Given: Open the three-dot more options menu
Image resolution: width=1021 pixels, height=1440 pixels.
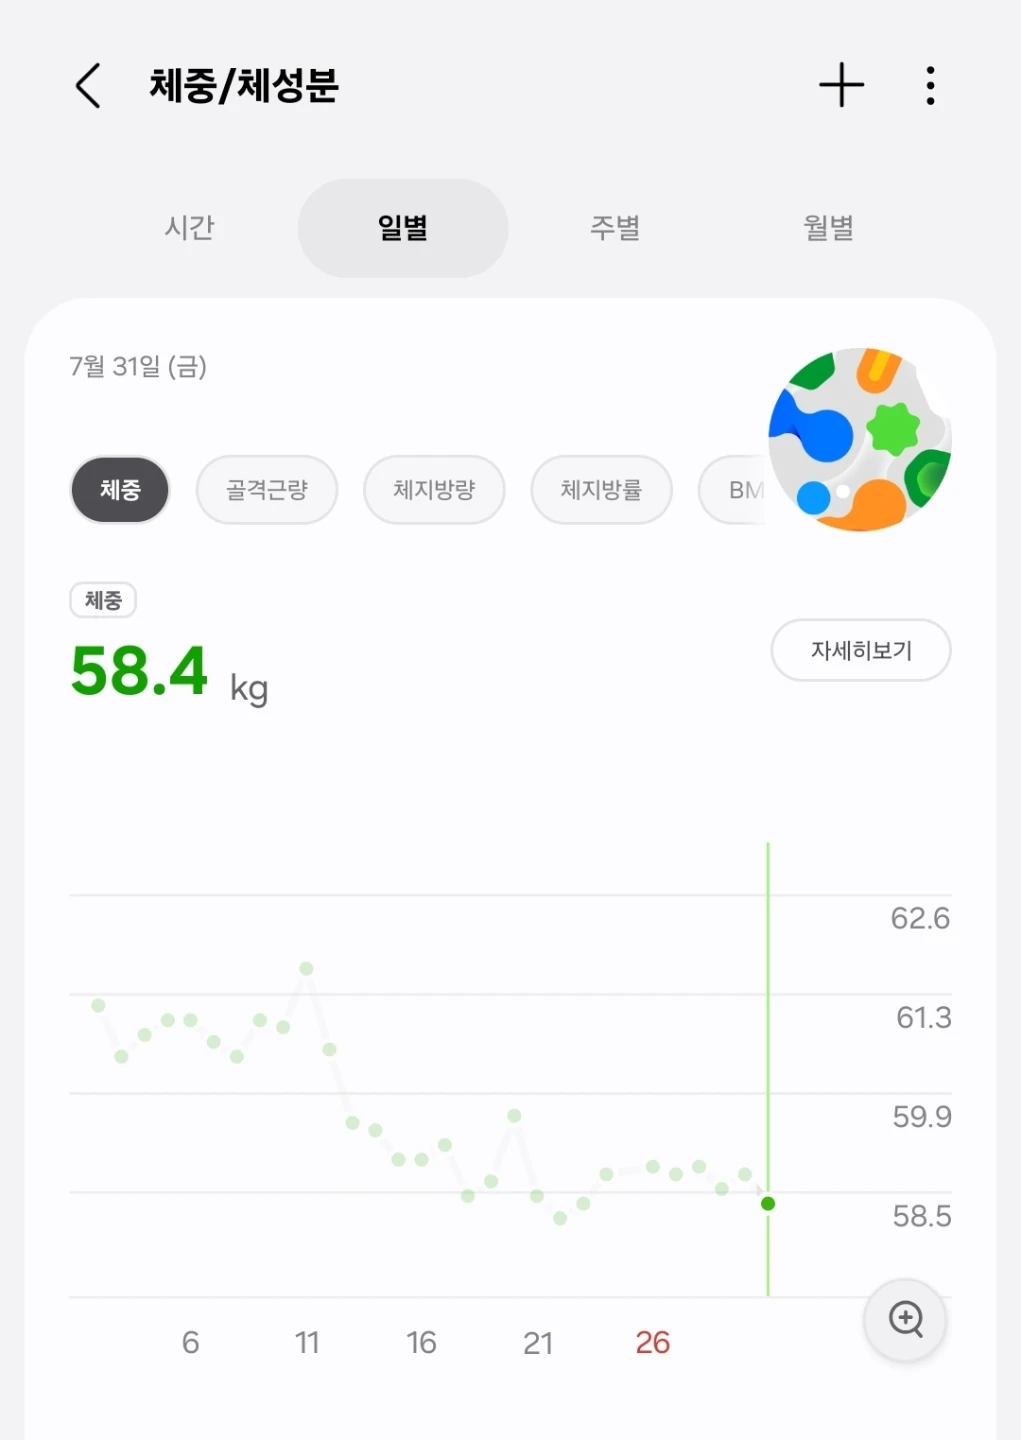Looking at the screenshot, I should pos(930,86).
